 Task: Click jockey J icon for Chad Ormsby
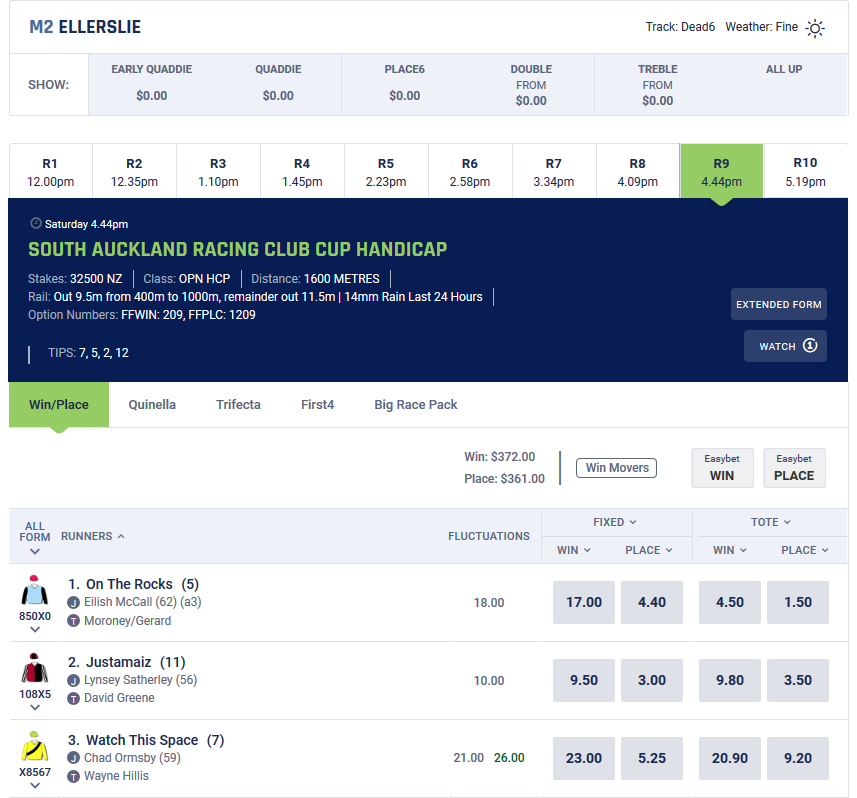73,758
